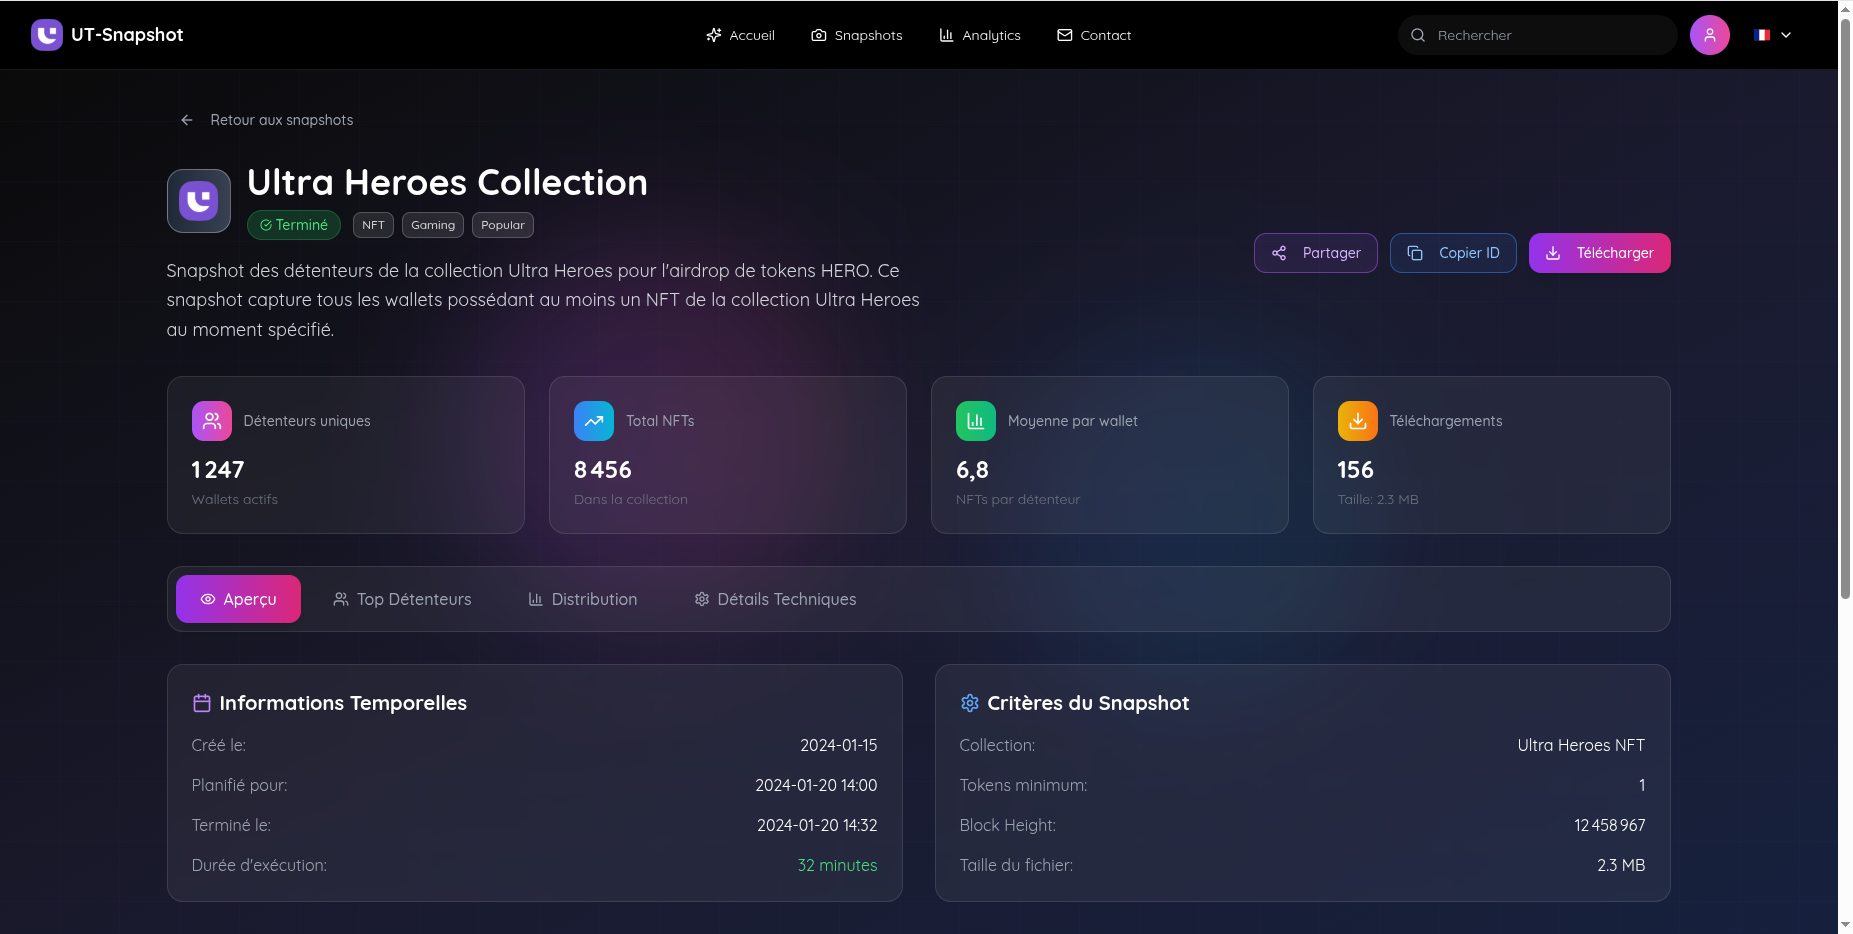Viewport: 1853px width, 934px height.
Task: Expand the language selector chevron
Action: click(x=1784, y=35)
